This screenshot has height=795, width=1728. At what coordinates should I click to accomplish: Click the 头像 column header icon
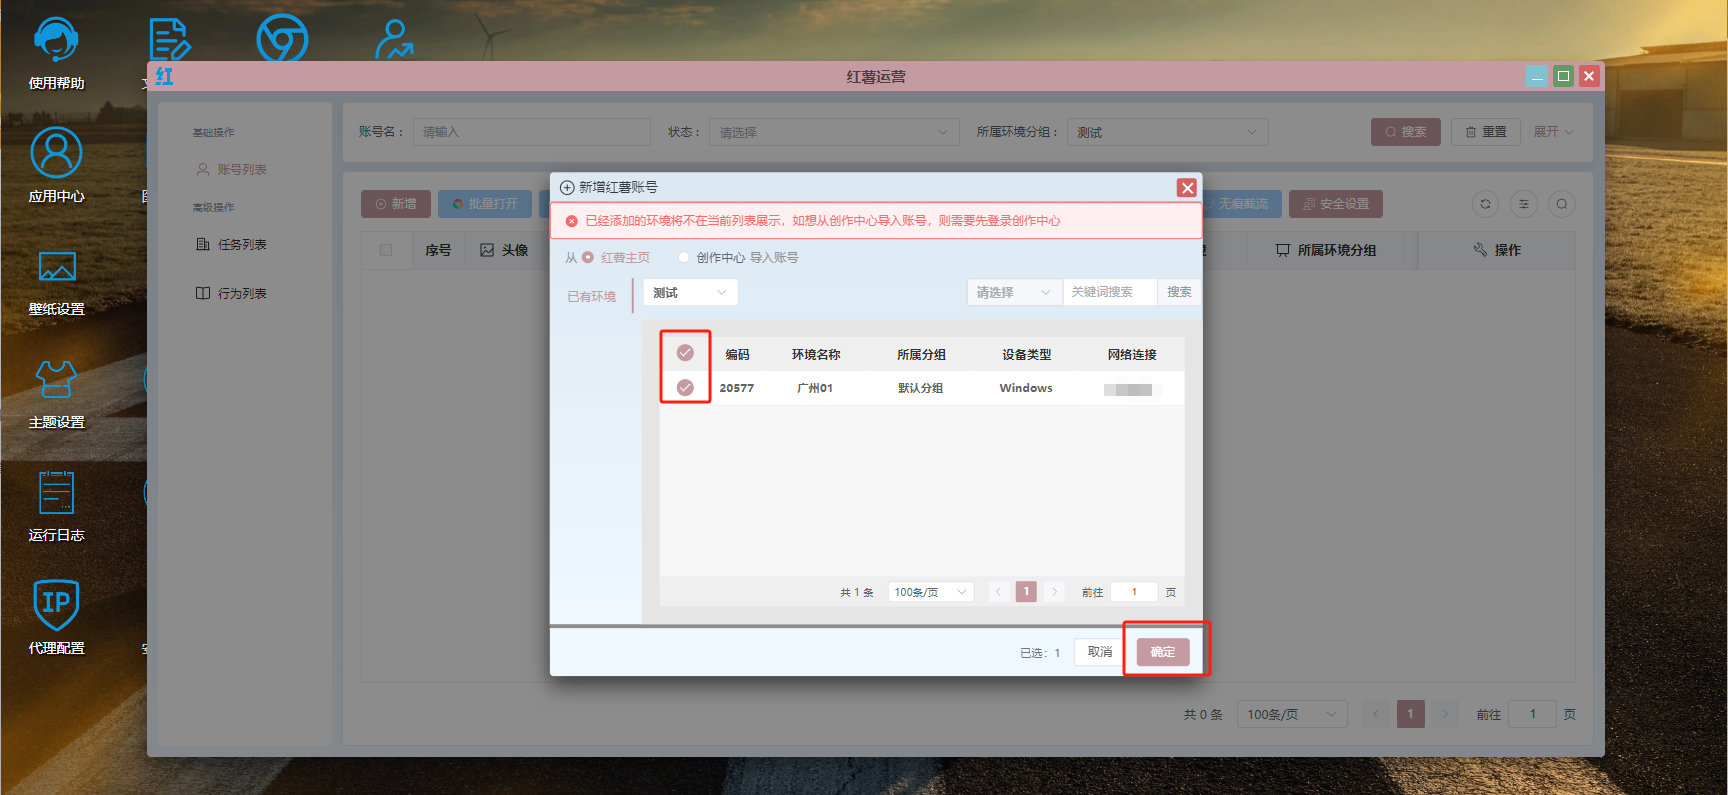[x=487, y=250]
